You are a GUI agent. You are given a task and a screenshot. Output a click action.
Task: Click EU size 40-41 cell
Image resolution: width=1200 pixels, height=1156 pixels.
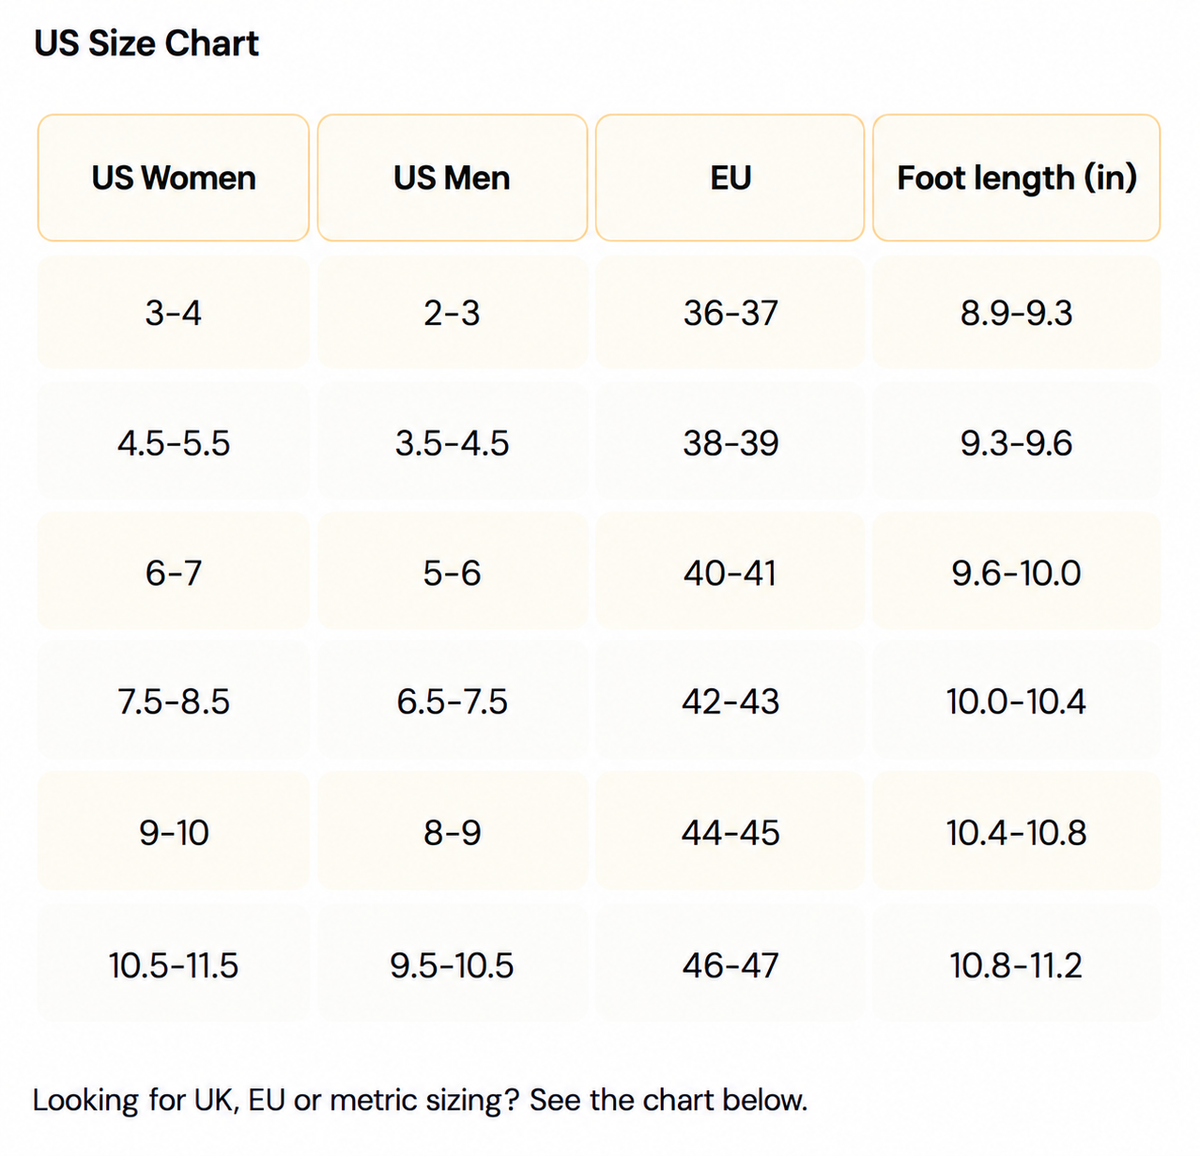(x=730, y=572)
